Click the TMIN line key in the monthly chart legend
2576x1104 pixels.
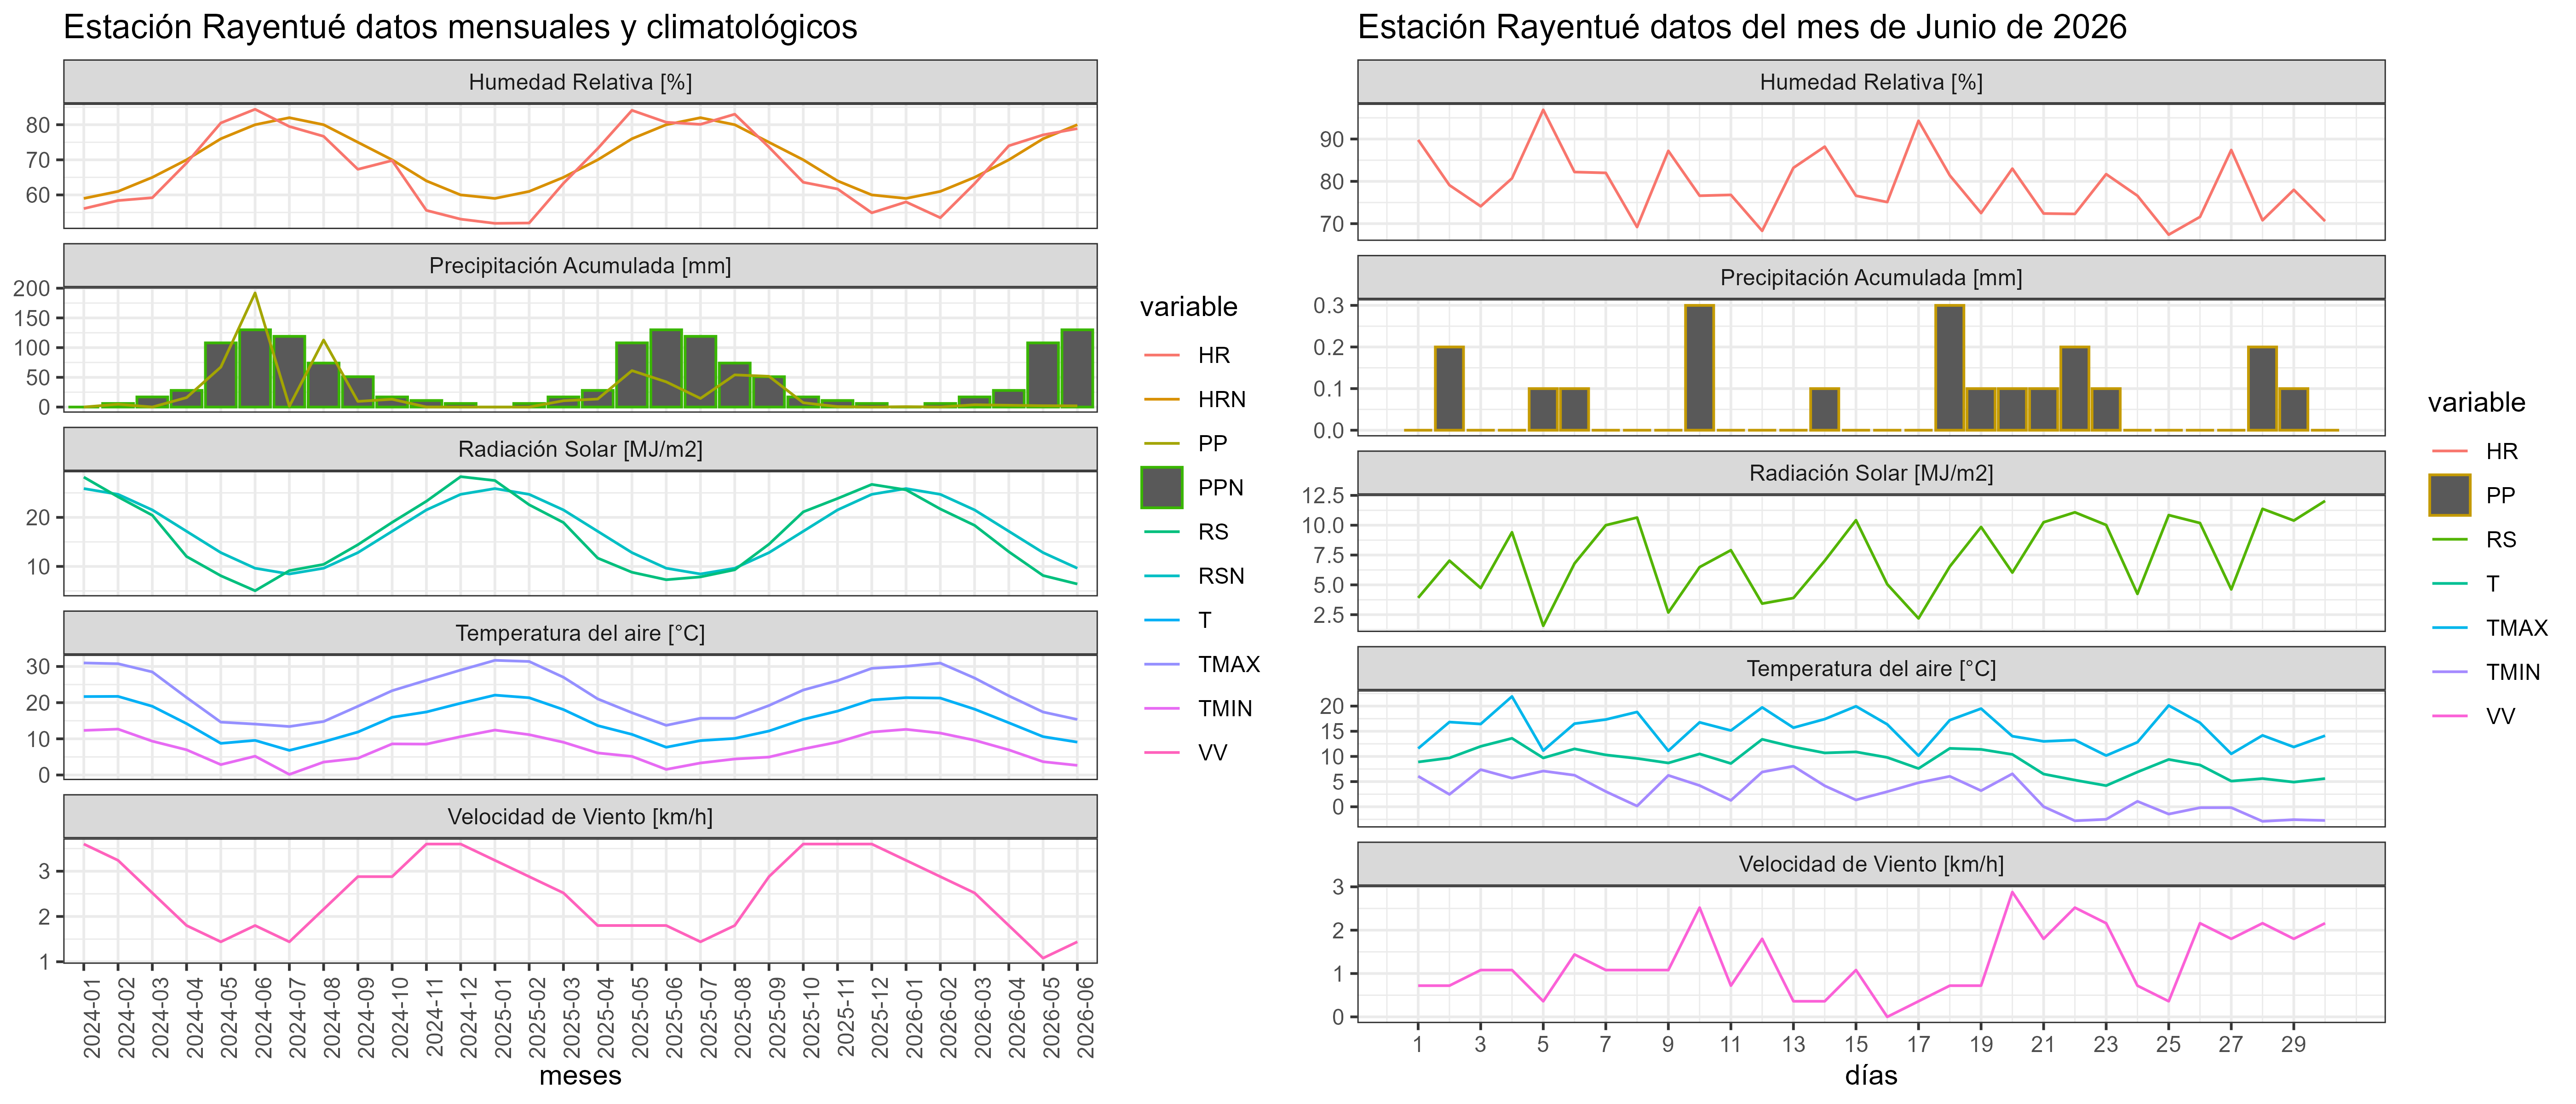coord(1162,708)
